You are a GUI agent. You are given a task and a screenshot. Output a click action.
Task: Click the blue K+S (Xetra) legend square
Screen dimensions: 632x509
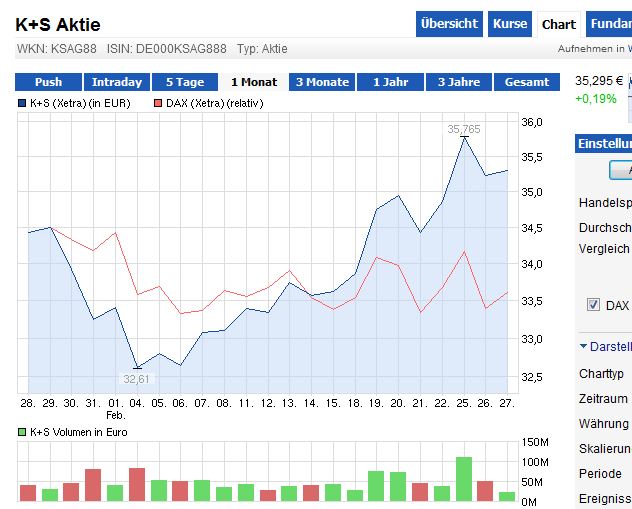[x=22, y=104]
